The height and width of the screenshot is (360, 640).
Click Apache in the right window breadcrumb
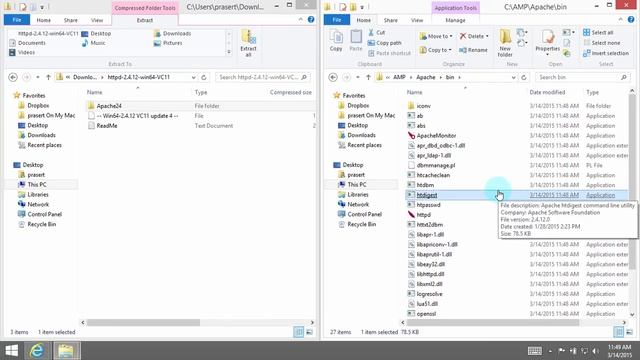tap(425, 77)
